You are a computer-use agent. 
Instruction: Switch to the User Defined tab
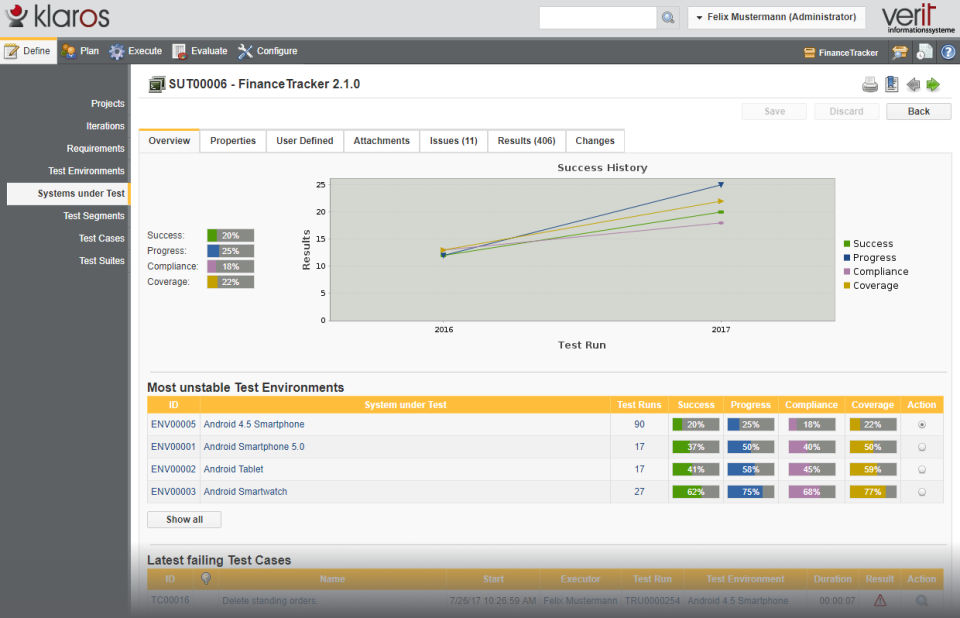tap(304, 141)
